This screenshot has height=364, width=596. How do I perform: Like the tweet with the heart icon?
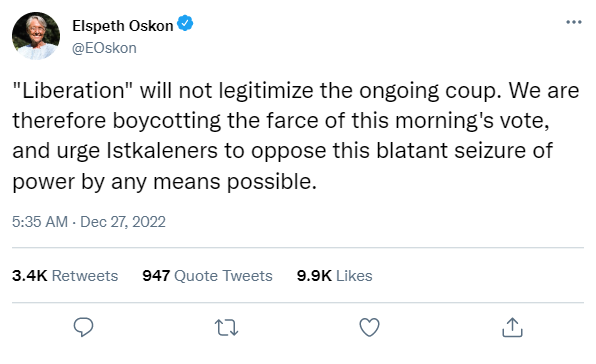click(x=369, y=327)
